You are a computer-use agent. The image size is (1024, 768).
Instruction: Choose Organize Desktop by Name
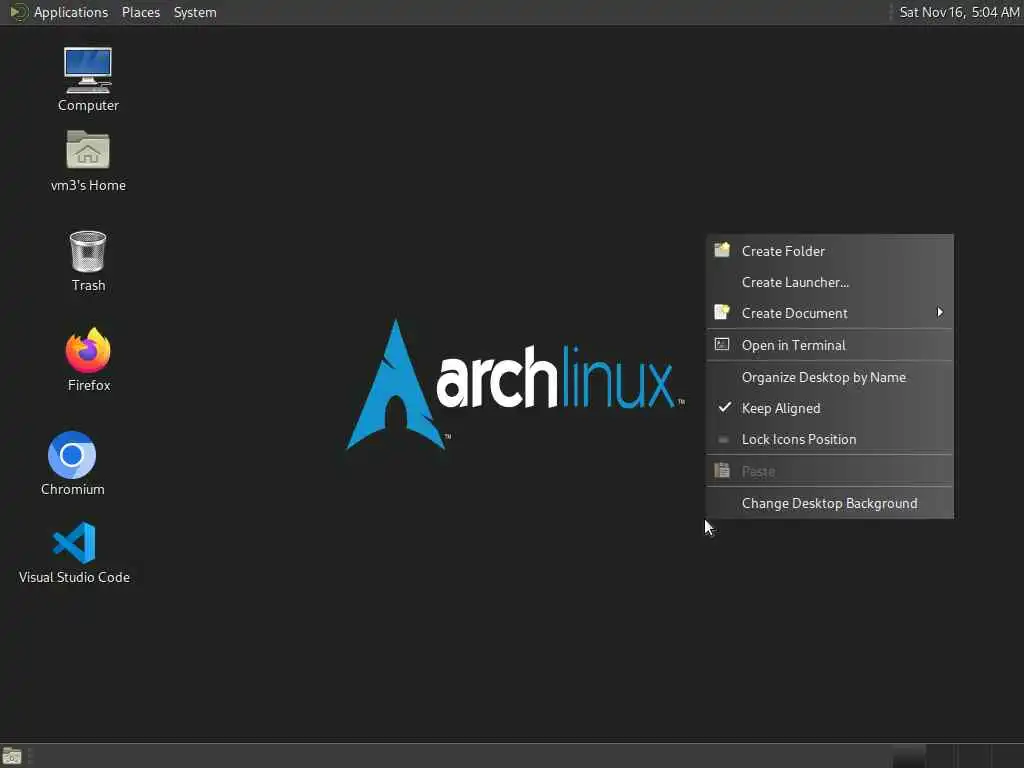pos(829,377)
